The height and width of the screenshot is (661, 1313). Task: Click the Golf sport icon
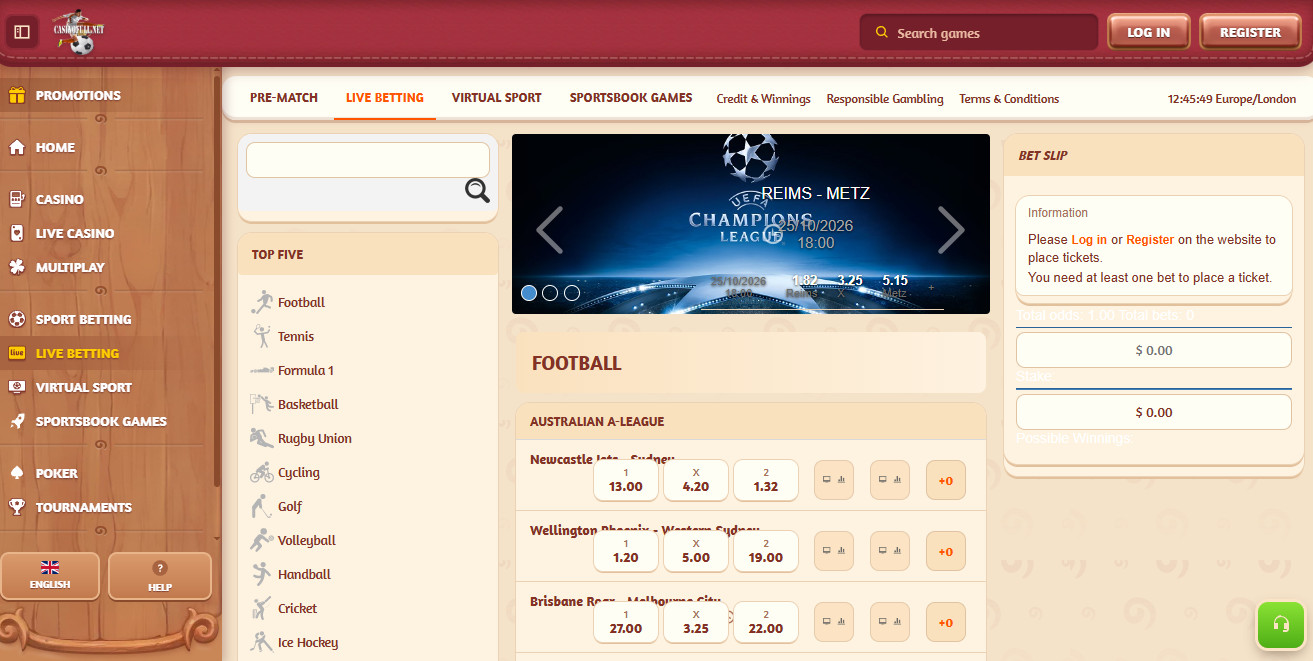click(262, 506)
